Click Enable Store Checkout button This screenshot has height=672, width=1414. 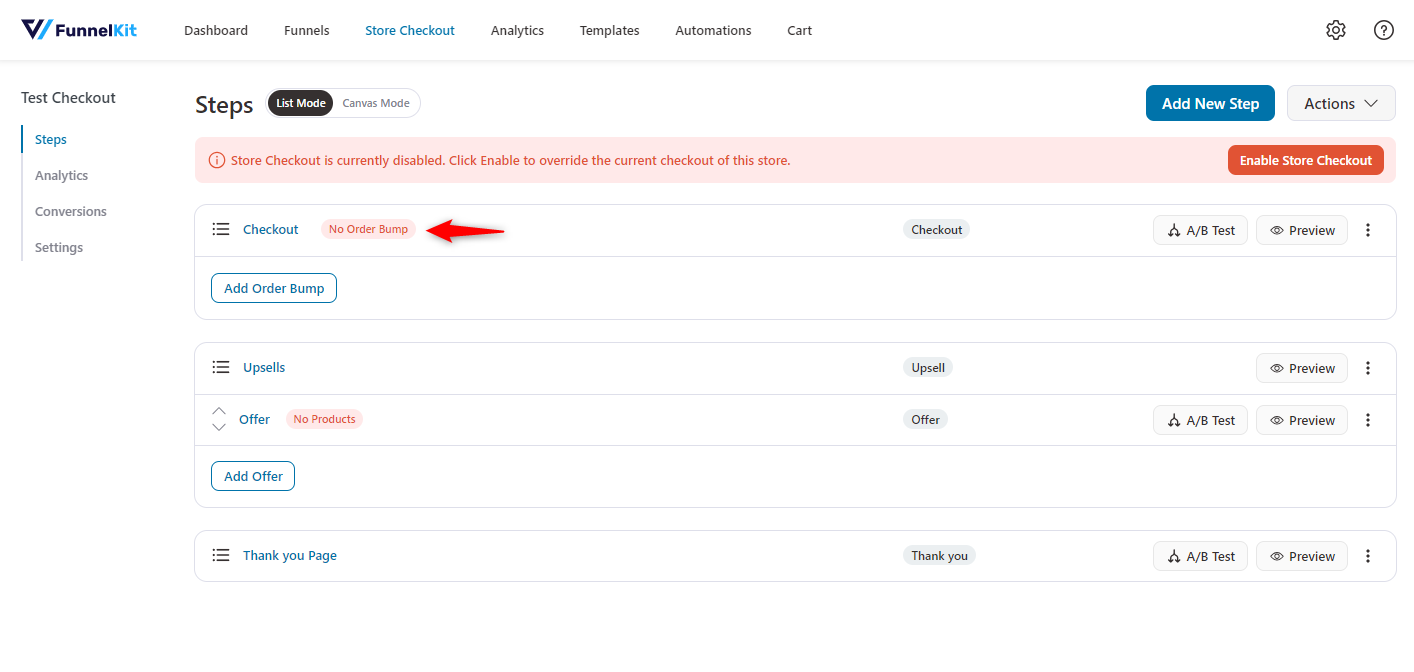point(1306,160)
